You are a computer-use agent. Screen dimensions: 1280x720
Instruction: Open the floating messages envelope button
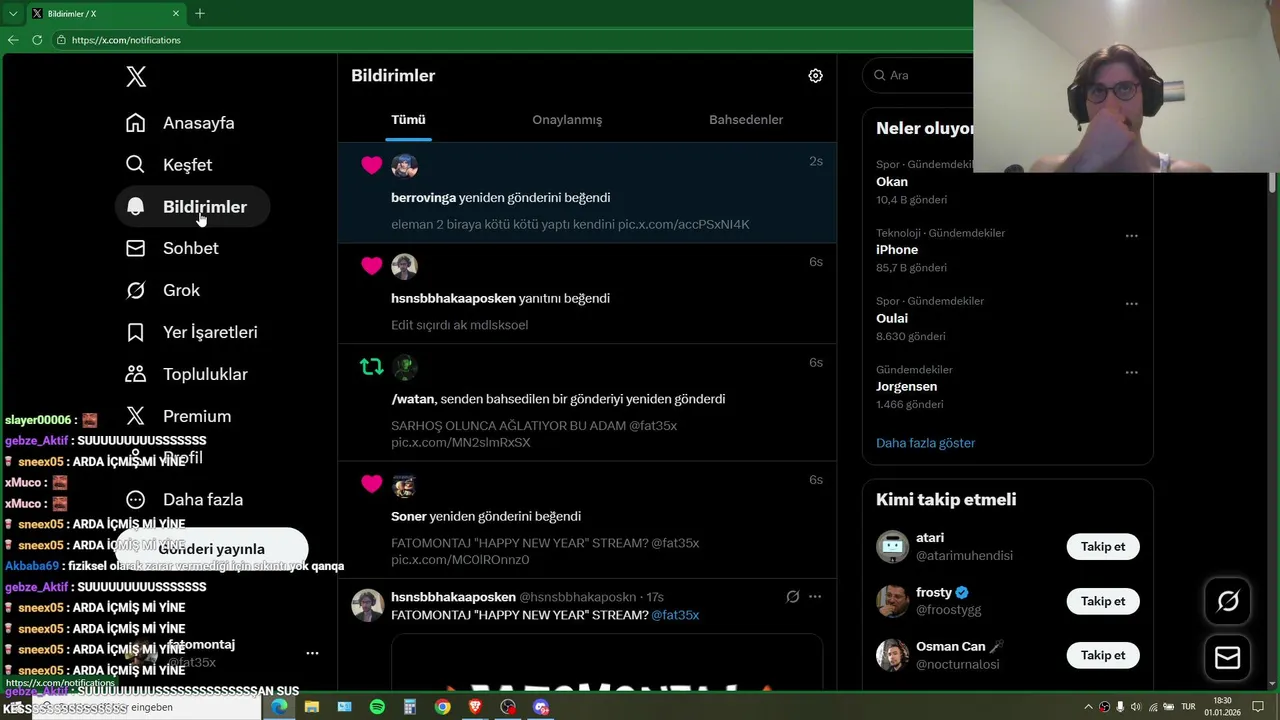pos(1227,657)
